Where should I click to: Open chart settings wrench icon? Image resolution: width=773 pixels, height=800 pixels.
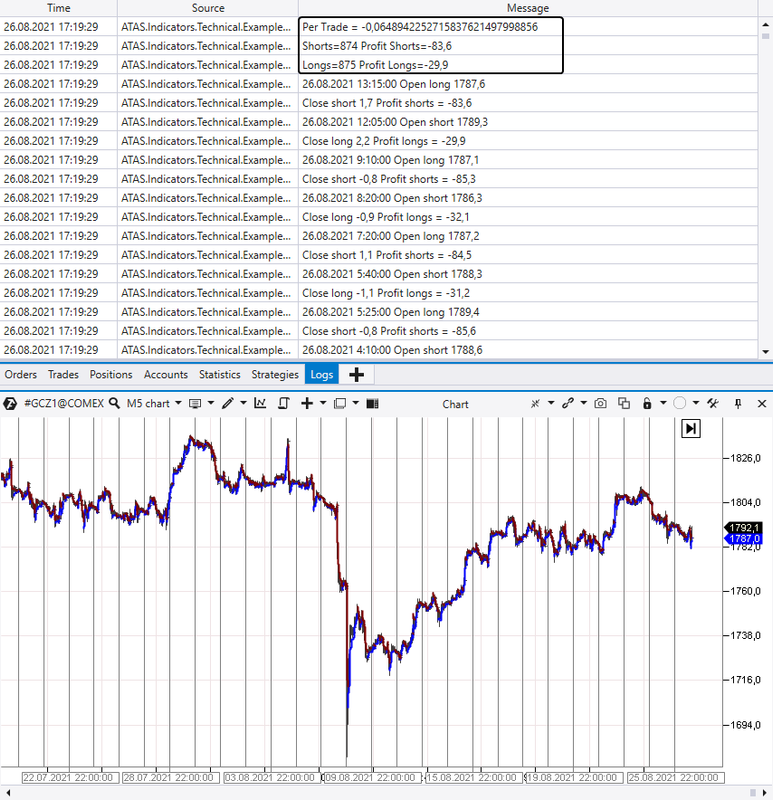tap(713, 404)
